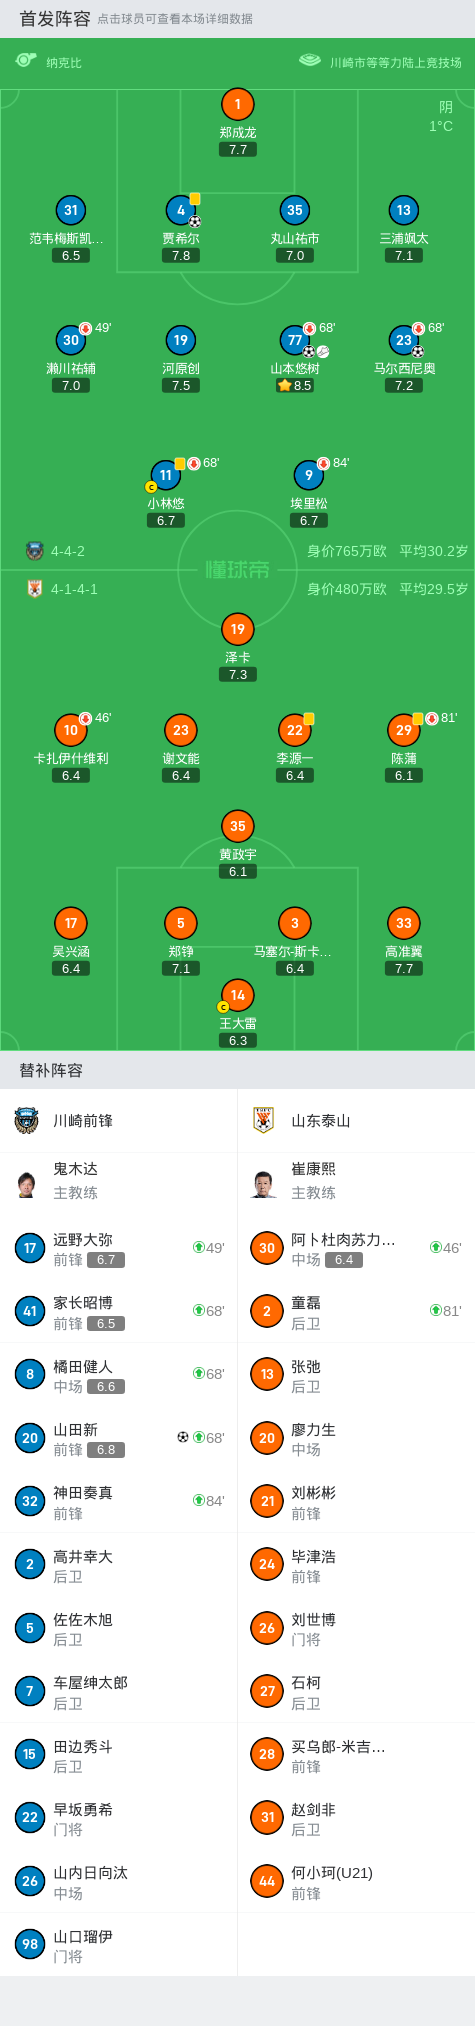This screenshot has height=2026, width=475.
Task: Open 何小珂(U21) number 44 entry
Action: tap(356, 1881)
